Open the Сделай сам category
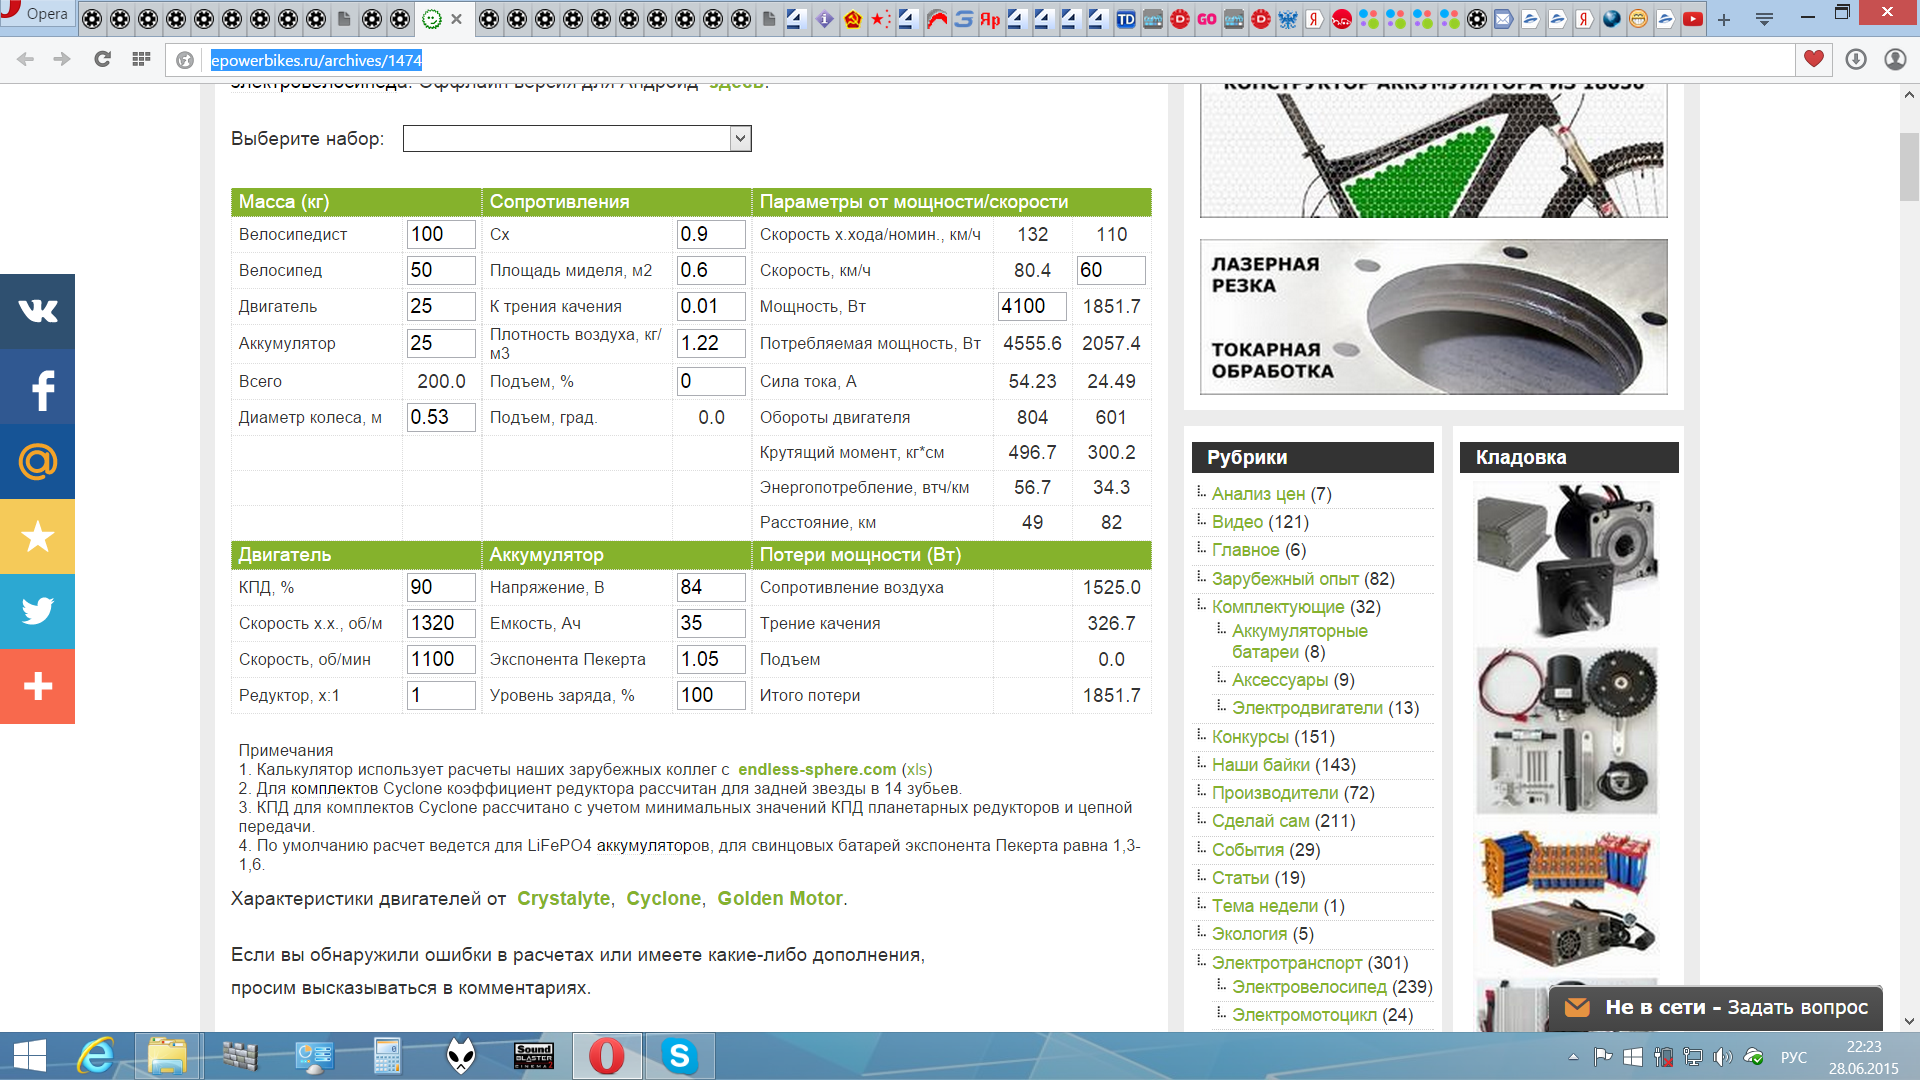 [x=1260, y=821]
